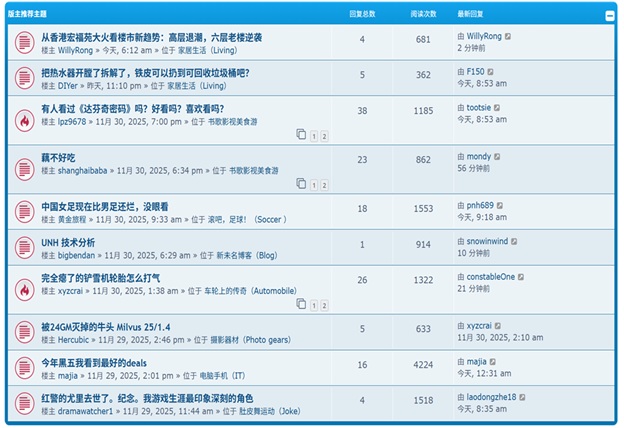Open forum 摄影器材 (Photo gears)
Image resolution: width=624 pixels, height=428 pixels.
coord(250,340)
